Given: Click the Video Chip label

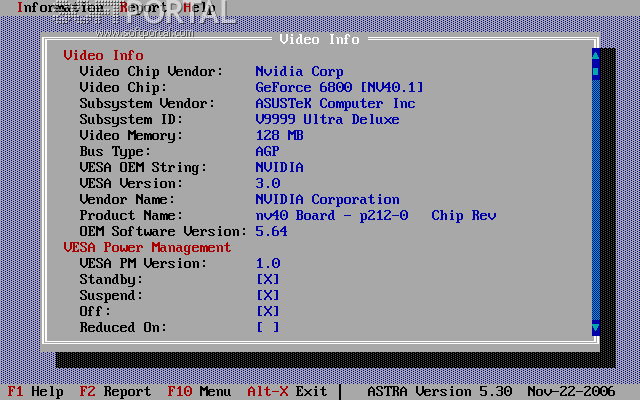Looking at the screenshot, I should [x=123, y=87].
